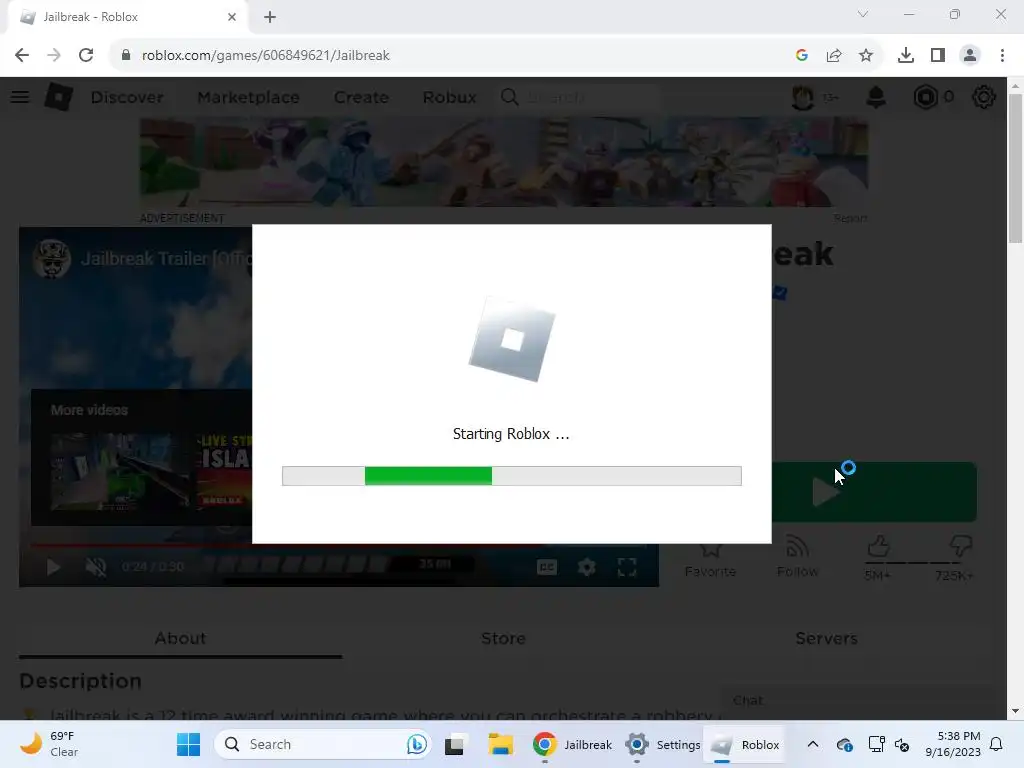Open the Discover menu item
Image resolution: width=1024 pixels, height=768 pixels.
(127, 97)
